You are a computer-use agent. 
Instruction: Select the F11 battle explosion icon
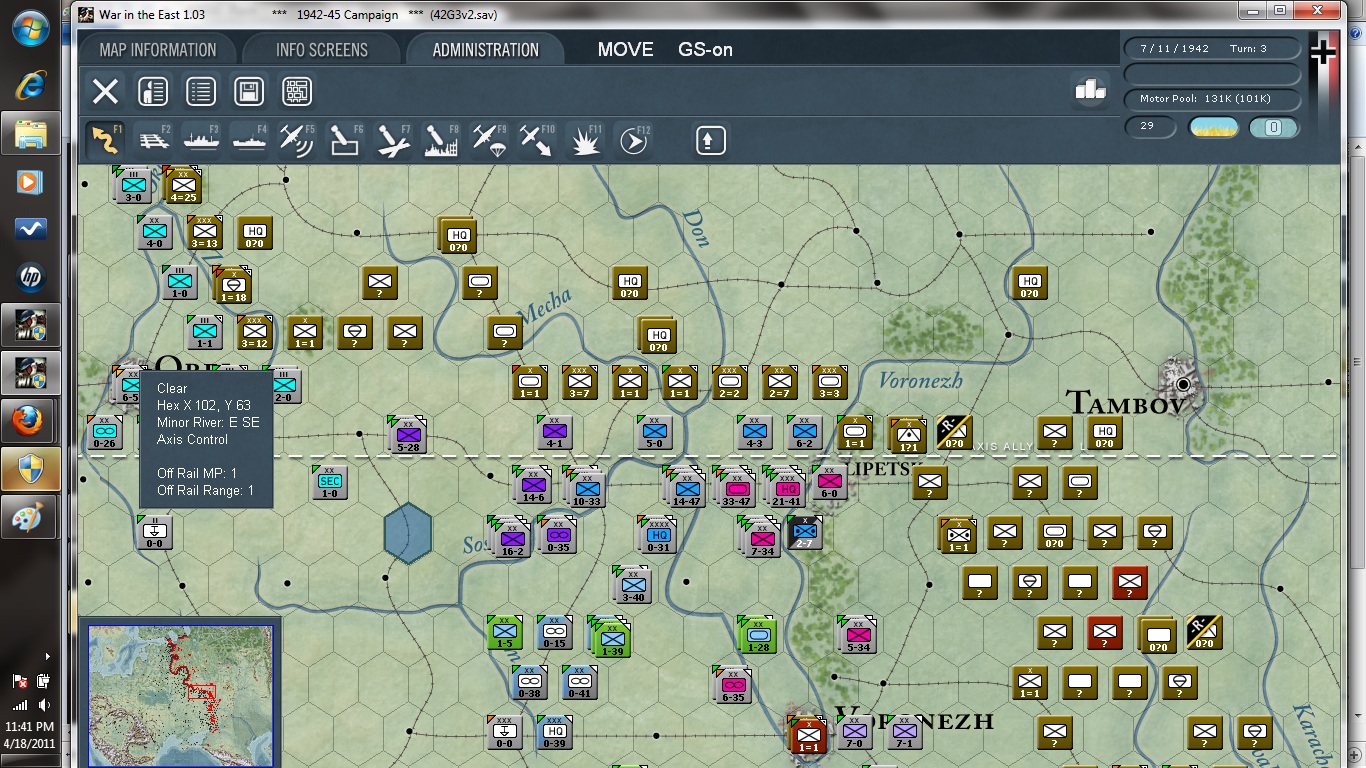[586, 139]
